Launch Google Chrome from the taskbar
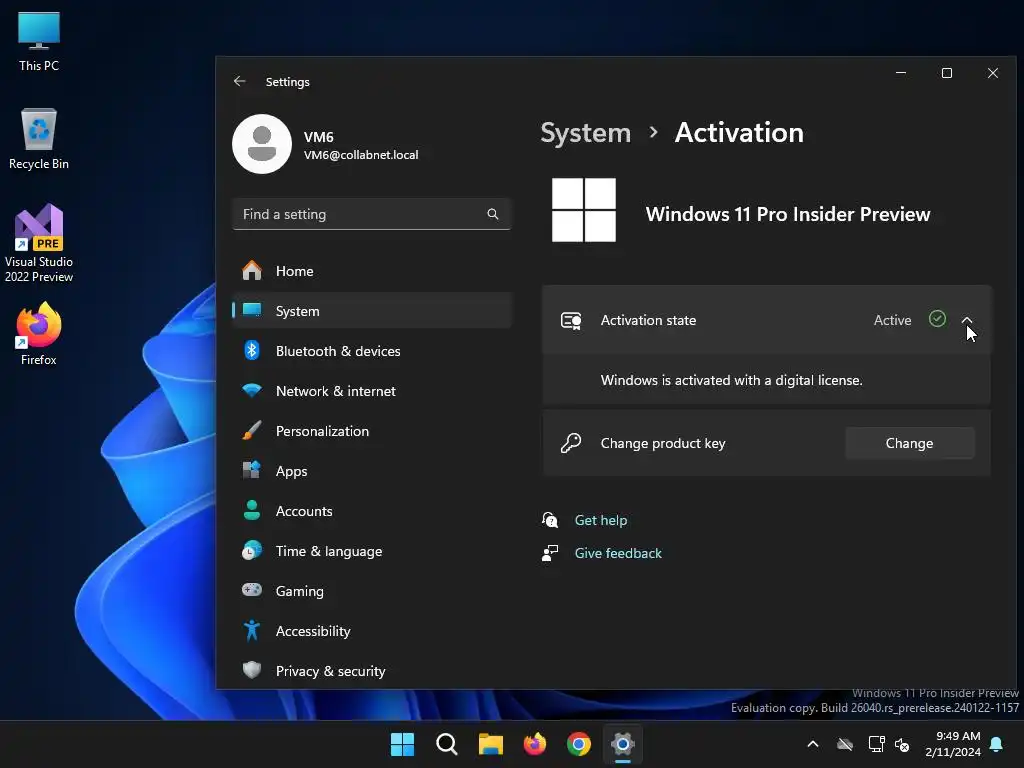Image resolution: width=1024 pixels, height=768 pixels. pos(579,744)
